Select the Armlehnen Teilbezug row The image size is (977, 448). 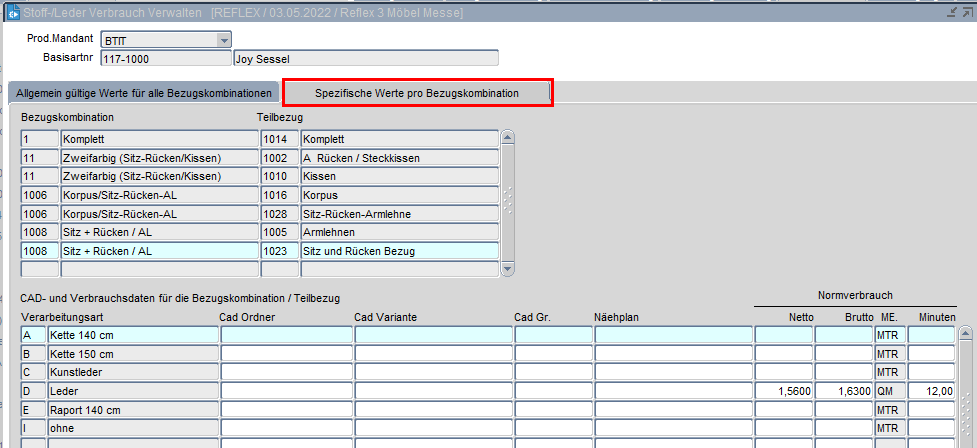point(398,232)
